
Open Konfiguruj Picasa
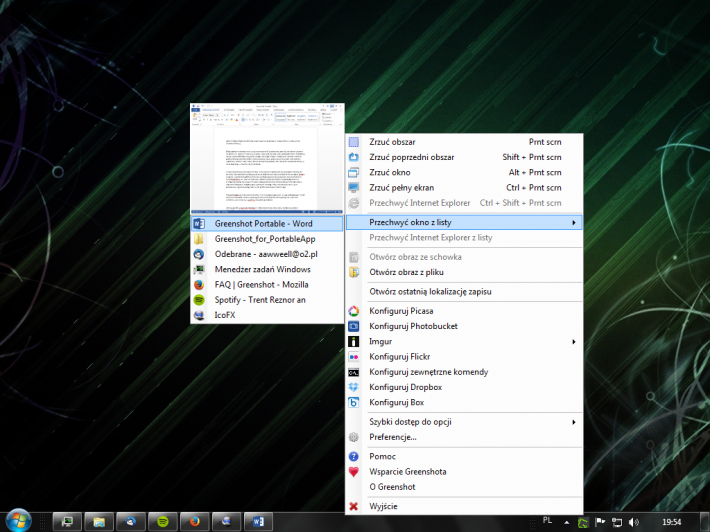(465, 311)
